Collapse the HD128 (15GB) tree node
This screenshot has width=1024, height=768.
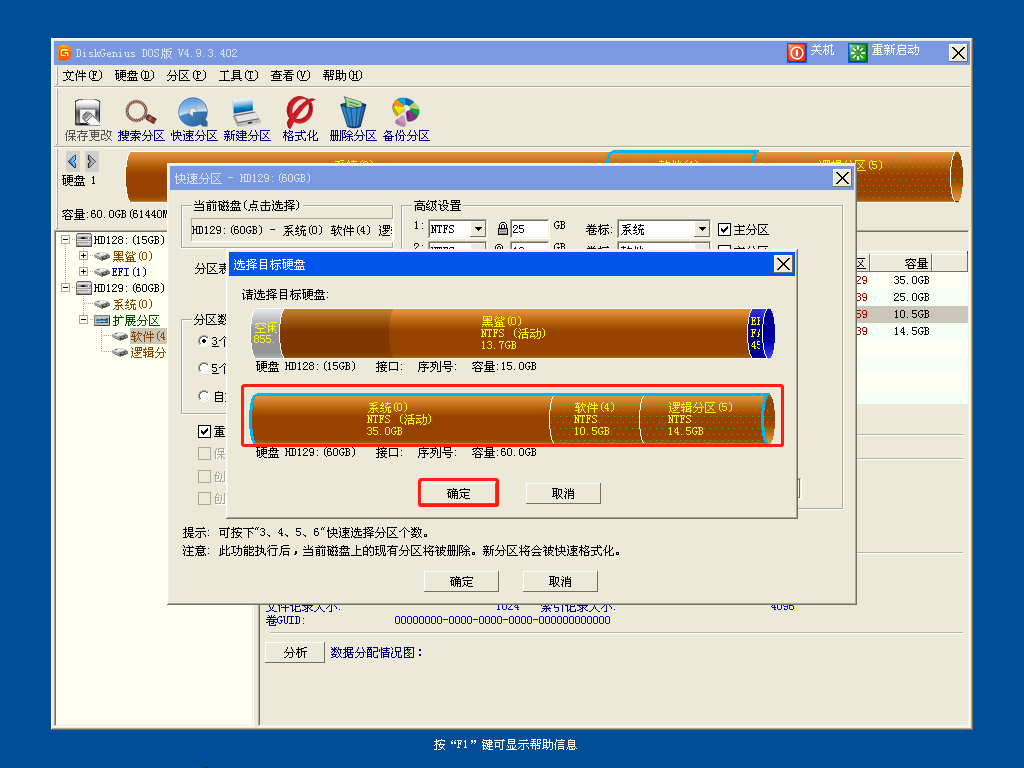(66, 240)
